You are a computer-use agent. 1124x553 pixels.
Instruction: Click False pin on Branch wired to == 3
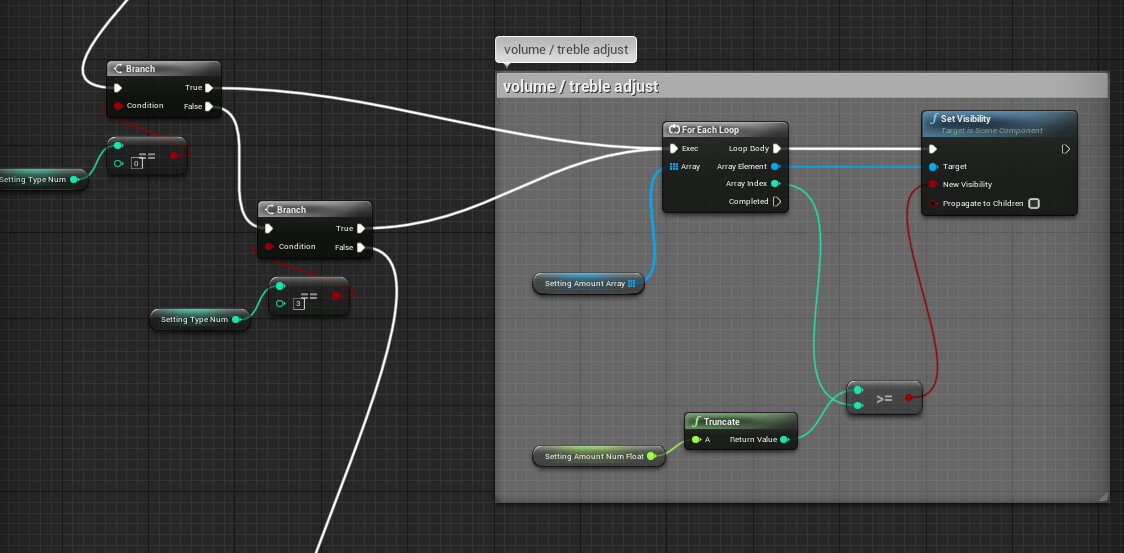pos(361,247)
